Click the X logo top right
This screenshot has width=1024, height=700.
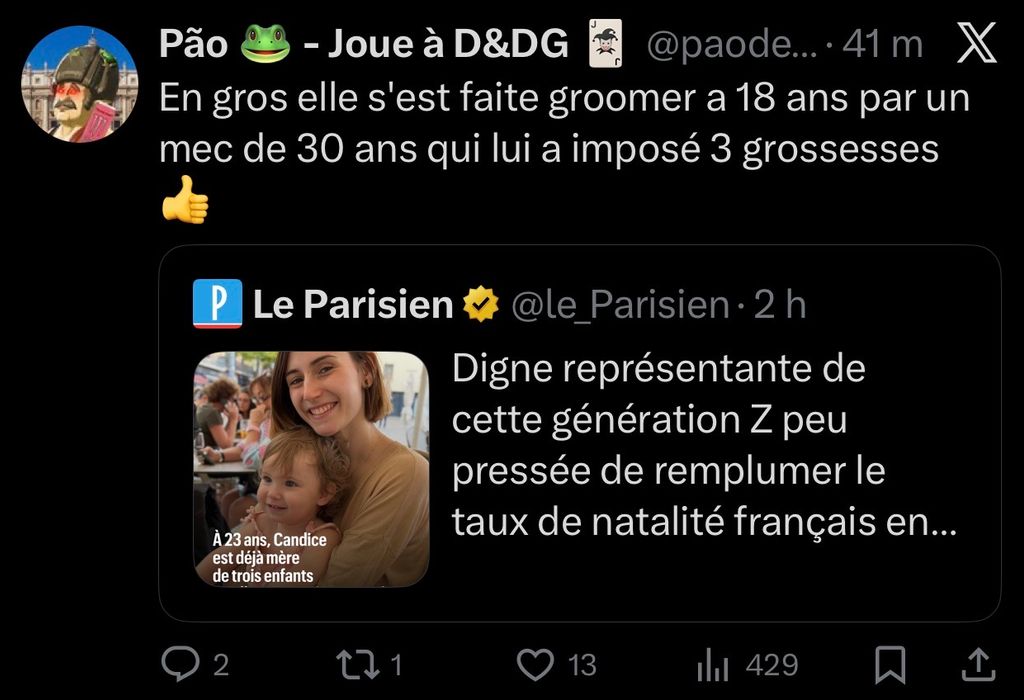(977, 42)
